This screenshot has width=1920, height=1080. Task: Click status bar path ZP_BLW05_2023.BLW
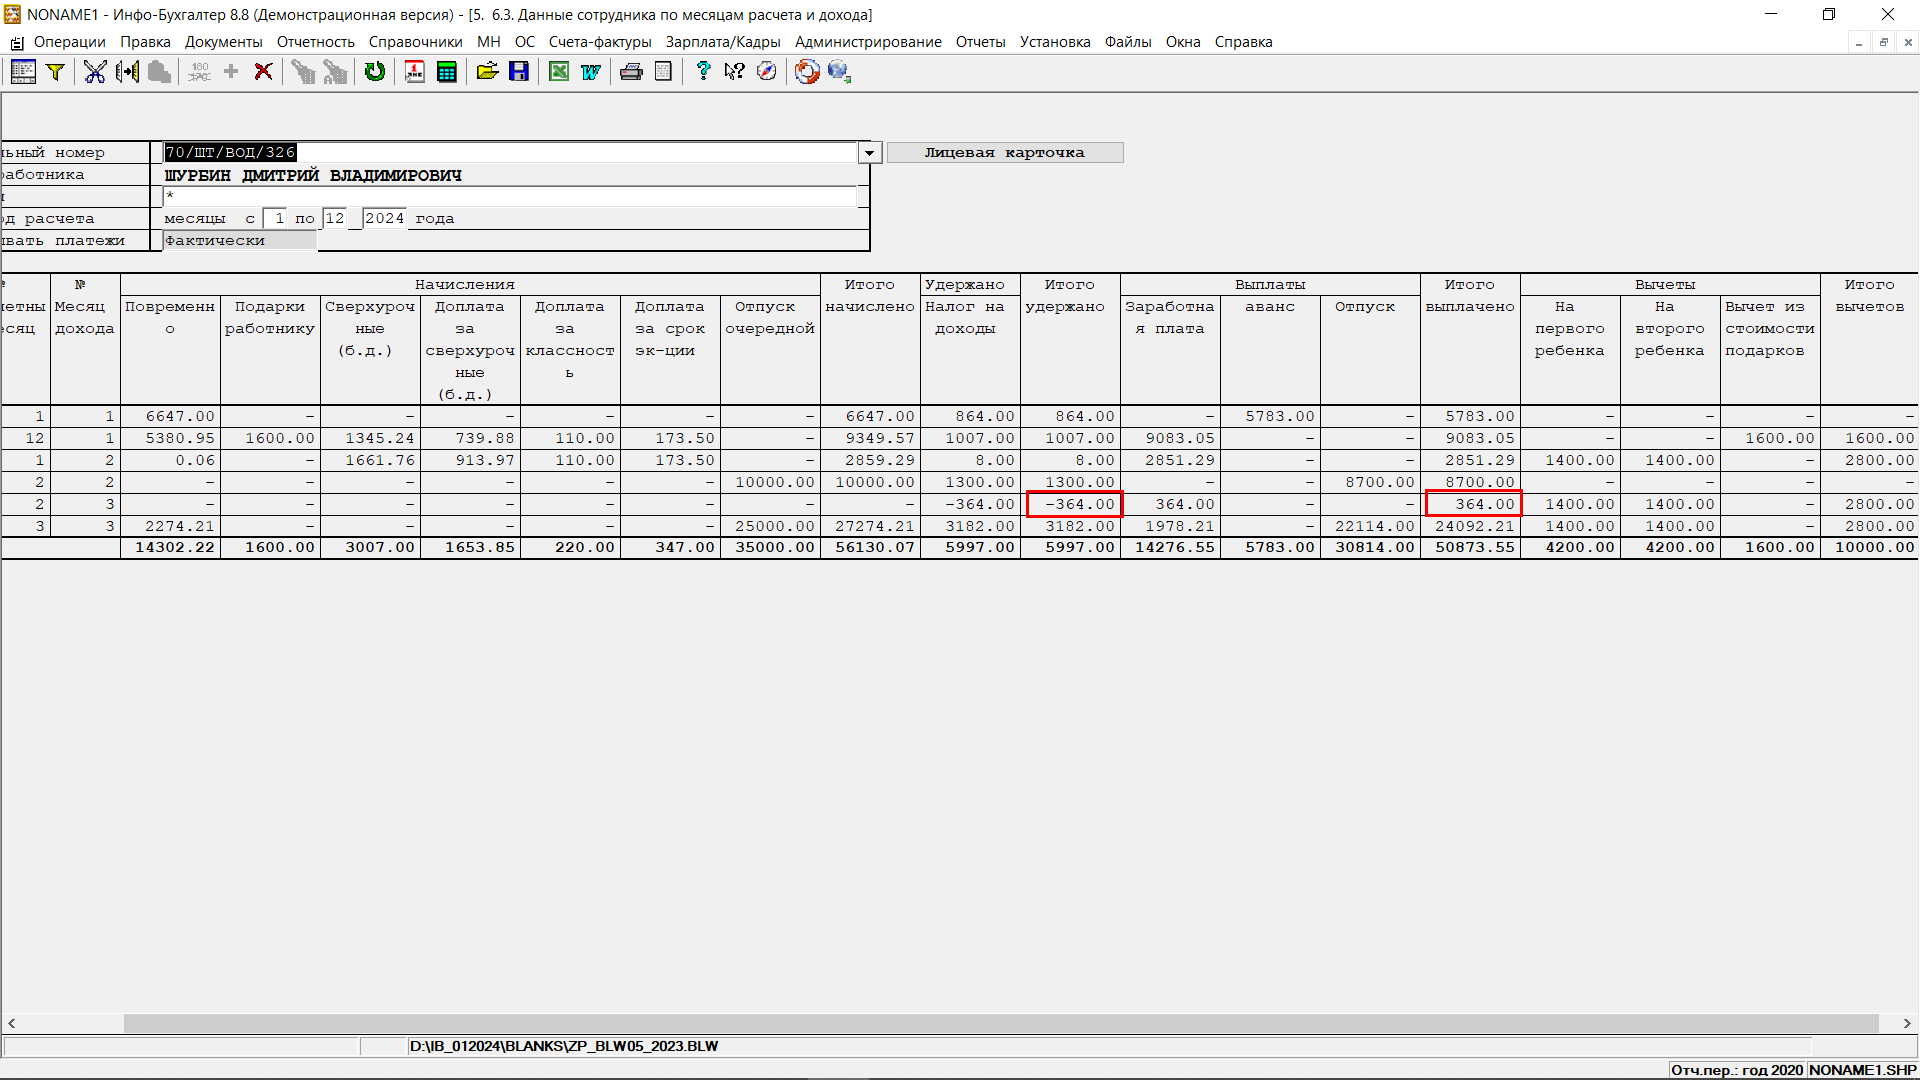(564, 1046)
